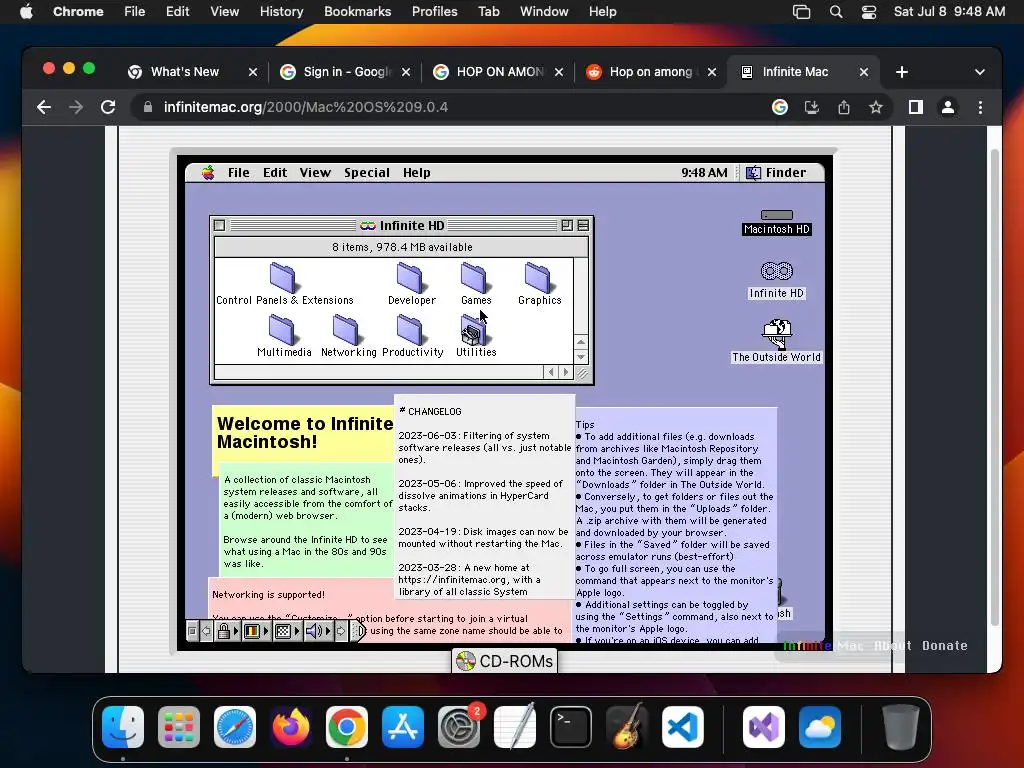Open the macOS Bookmarks menu

[357, 12]
